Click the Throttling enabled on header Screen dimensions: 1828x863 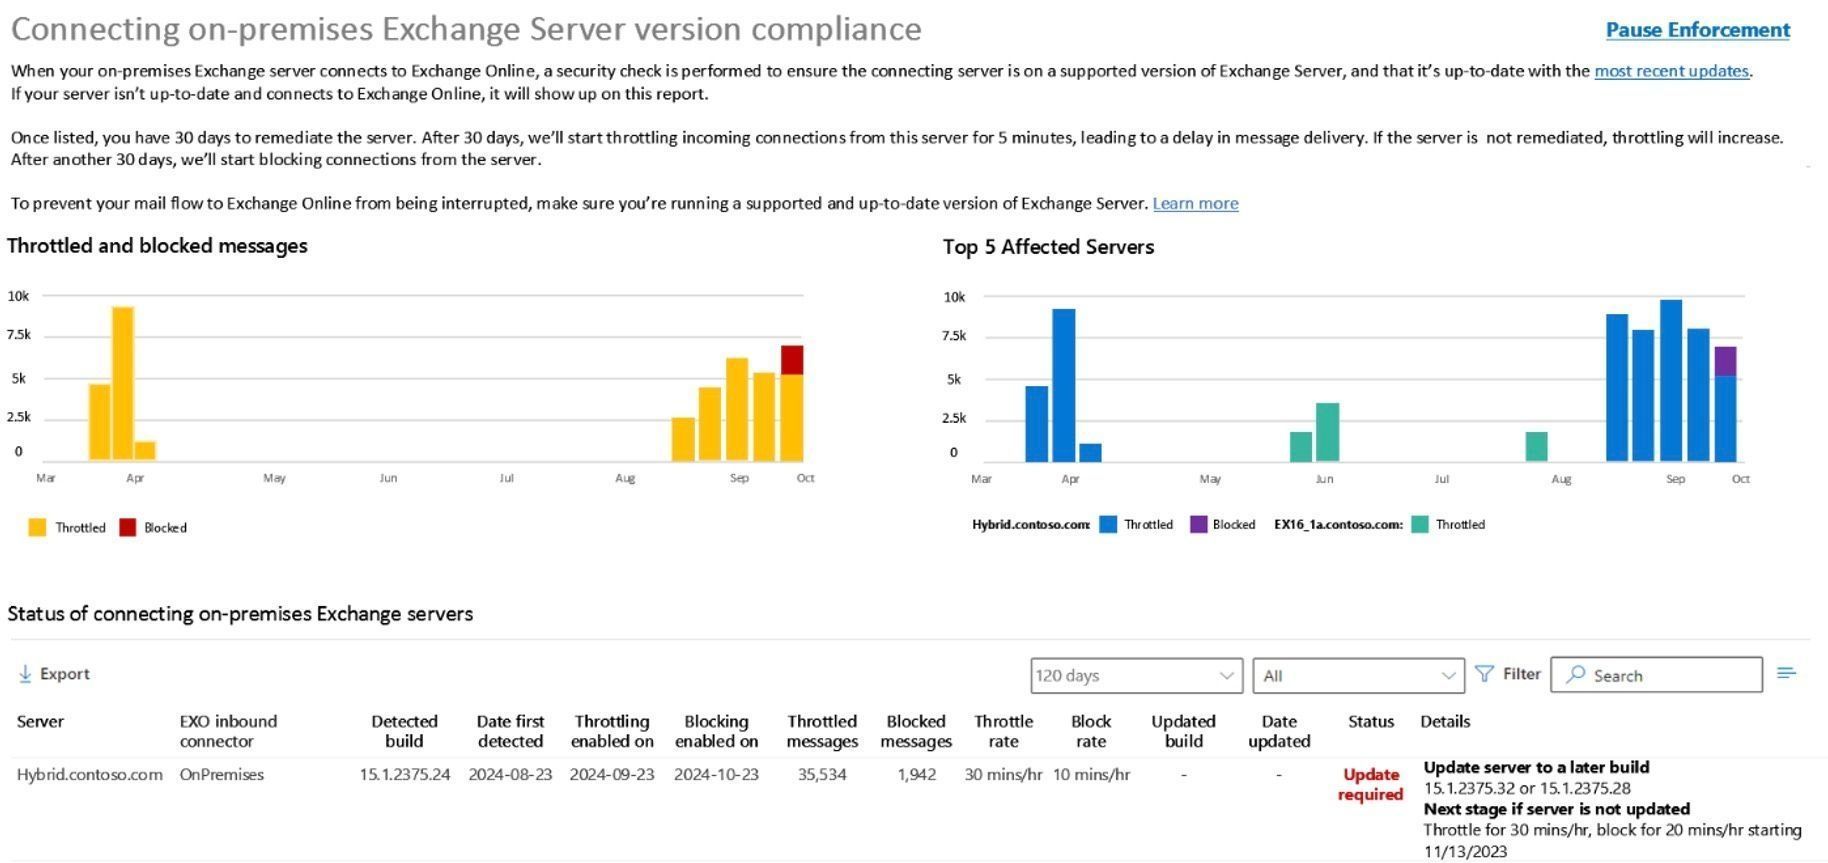point(612,732)
